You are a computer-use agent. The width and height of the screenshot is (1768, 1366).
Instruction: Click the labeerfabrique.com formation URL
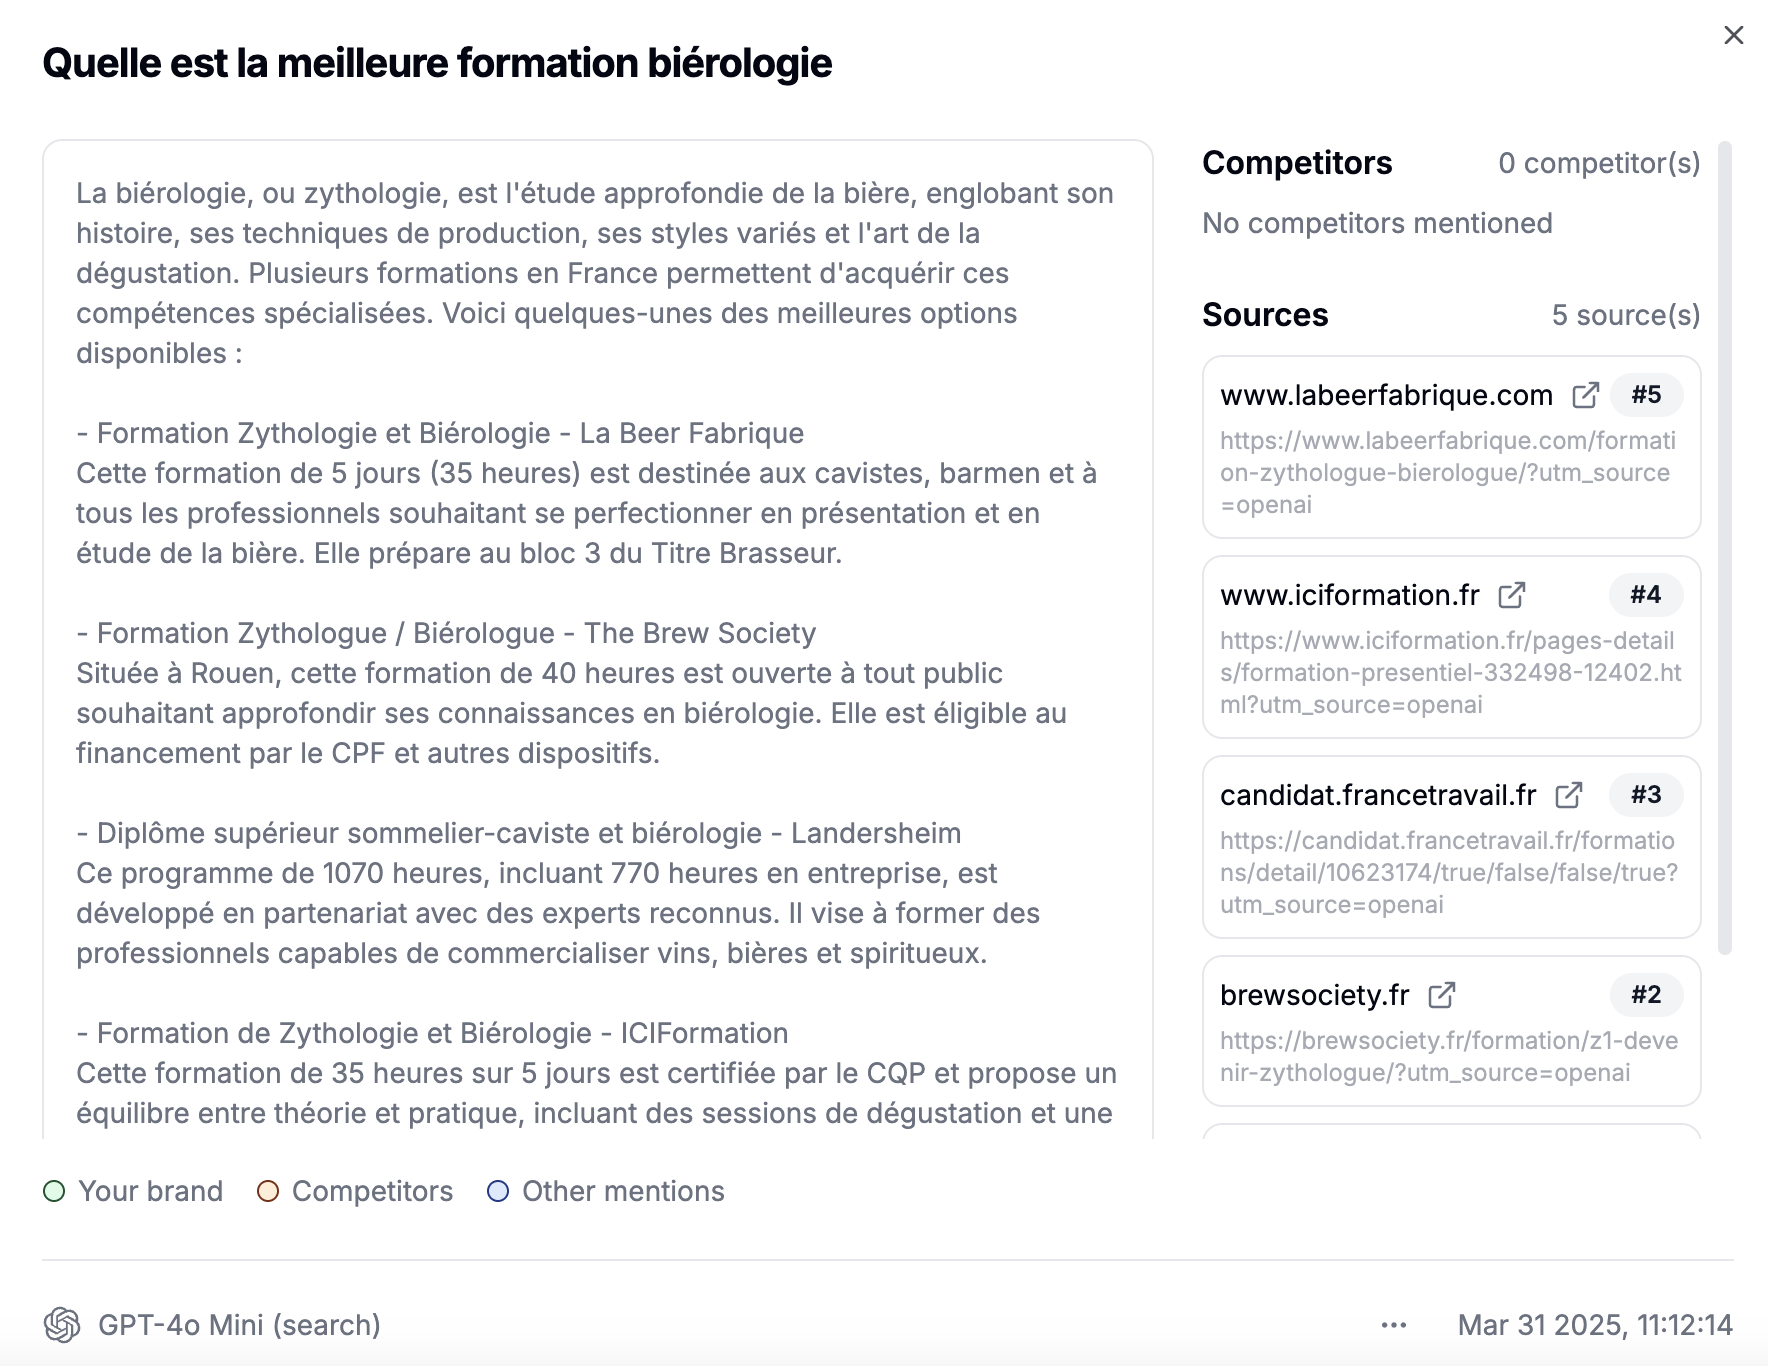pos(1448,472)
